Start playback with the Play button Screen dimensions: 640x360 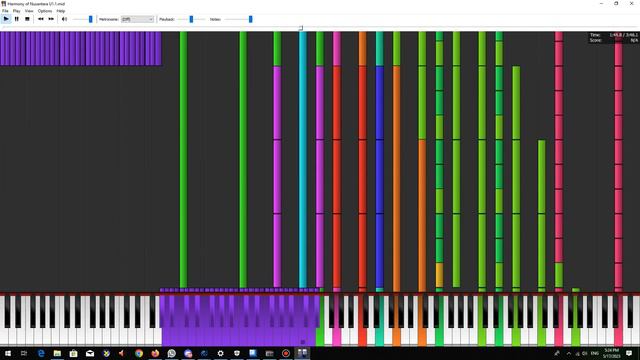(x=6, y=19)
